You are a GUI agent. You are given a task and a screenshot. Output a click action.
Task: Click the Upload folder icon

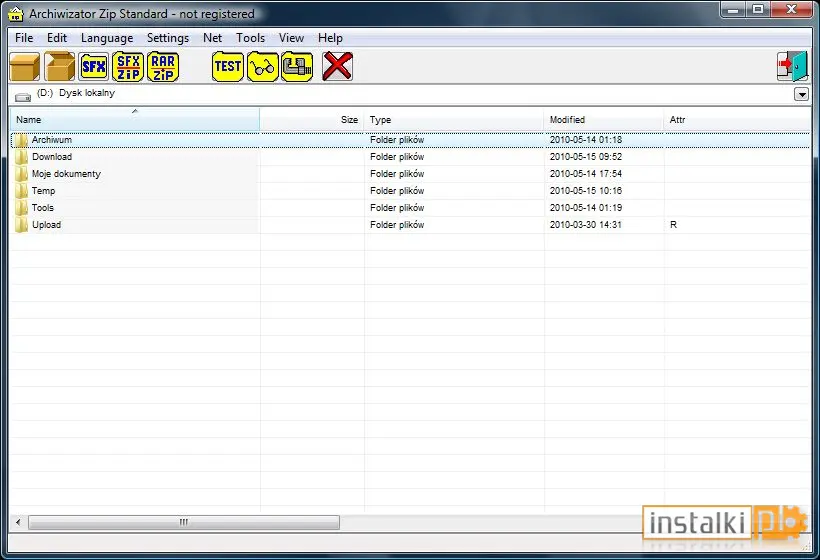click(x=21, y=225)
